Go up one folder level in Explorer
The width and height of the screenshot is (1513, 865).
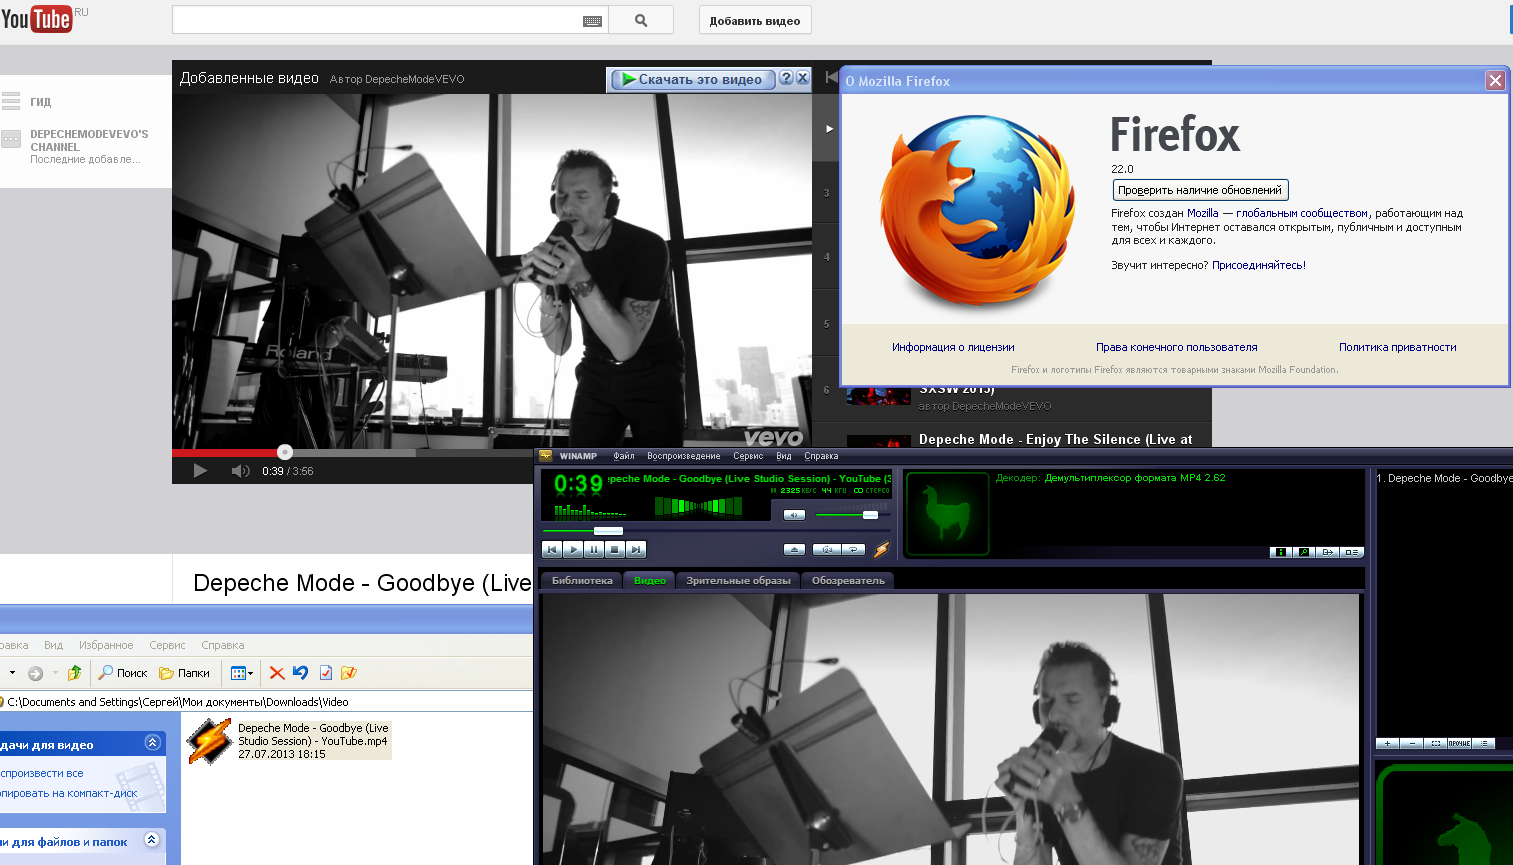pos(74,673)
